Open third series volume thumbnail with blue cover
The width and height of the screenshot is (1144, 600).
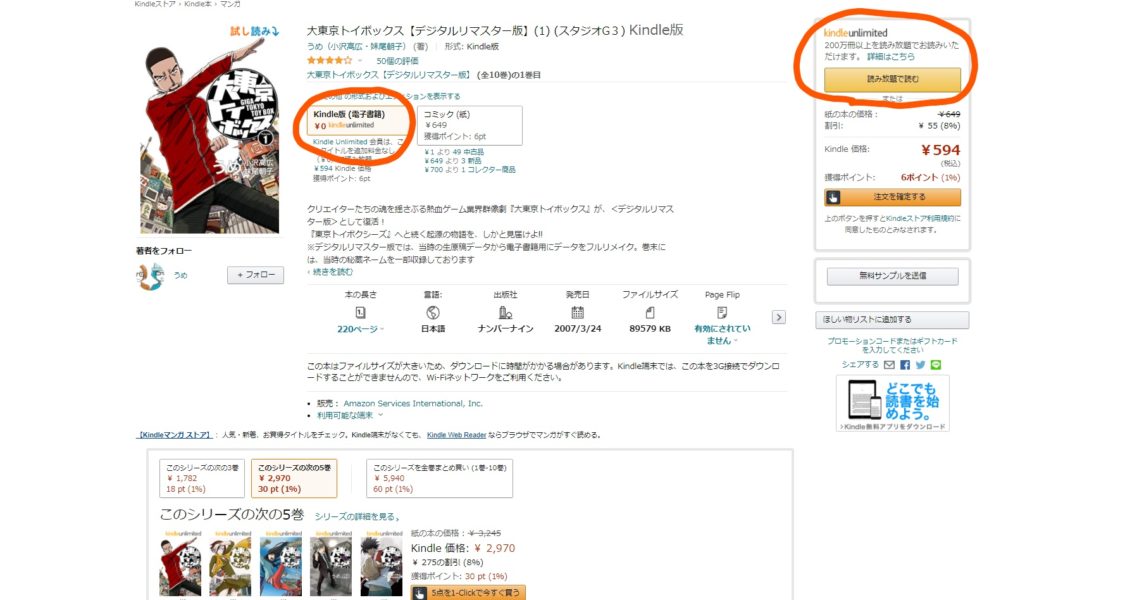point(281,564)
